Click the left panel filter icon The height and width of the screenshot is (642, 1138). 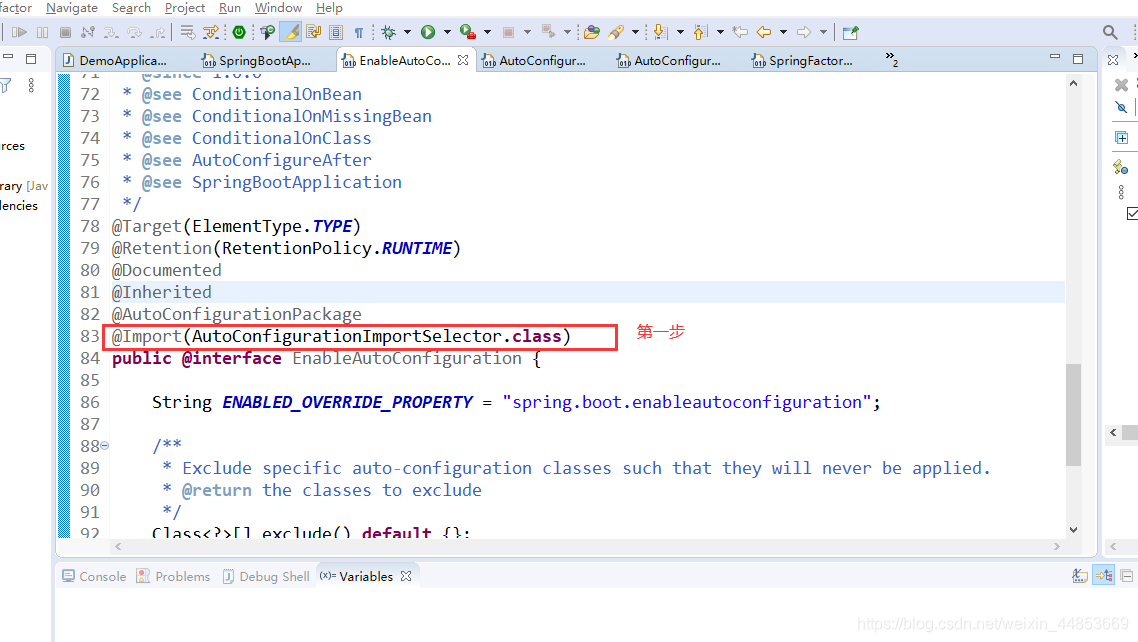coord(6,86)
